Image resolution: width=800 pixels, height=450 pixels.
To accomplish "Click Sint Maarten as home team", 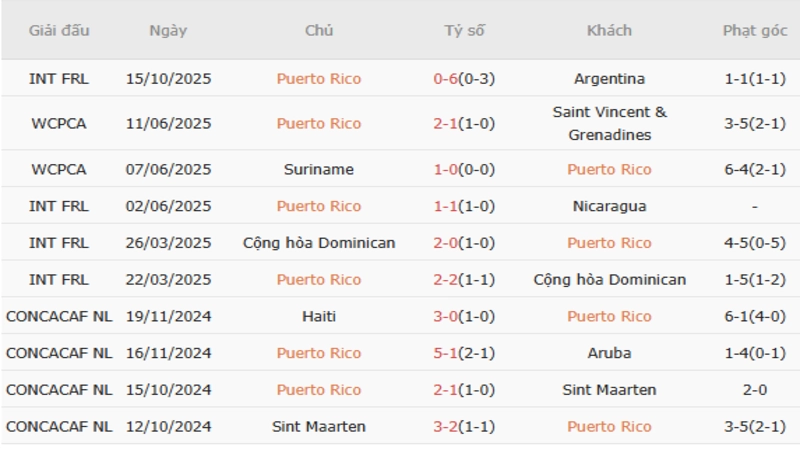I will click(319, 426).
